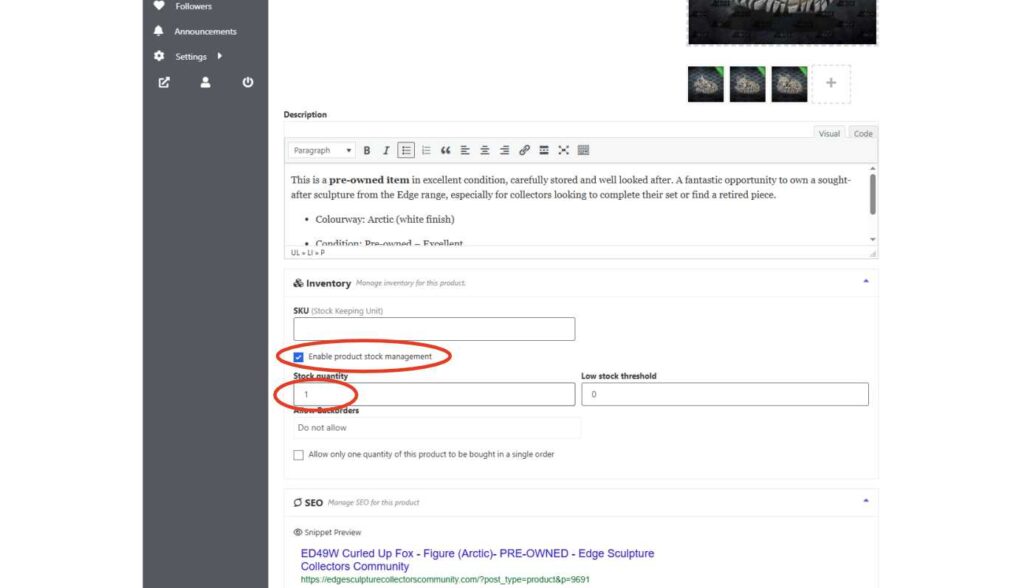The width and height of the screenshot is (1024, 588).
Task: Toggle the bulleted list button
Action: click(x=406, y=151)
